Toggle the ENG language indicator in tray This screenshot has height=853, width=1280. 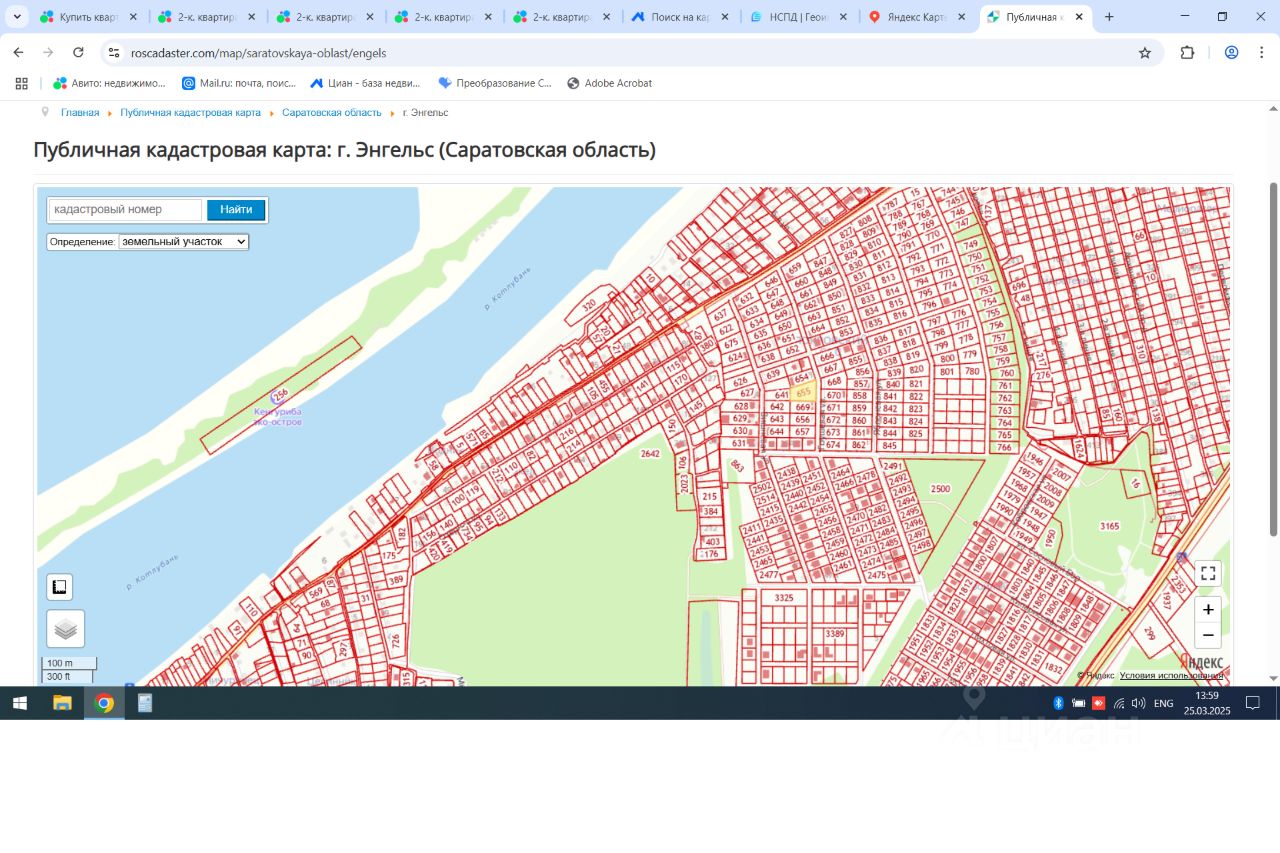[x=1163, y=703]
